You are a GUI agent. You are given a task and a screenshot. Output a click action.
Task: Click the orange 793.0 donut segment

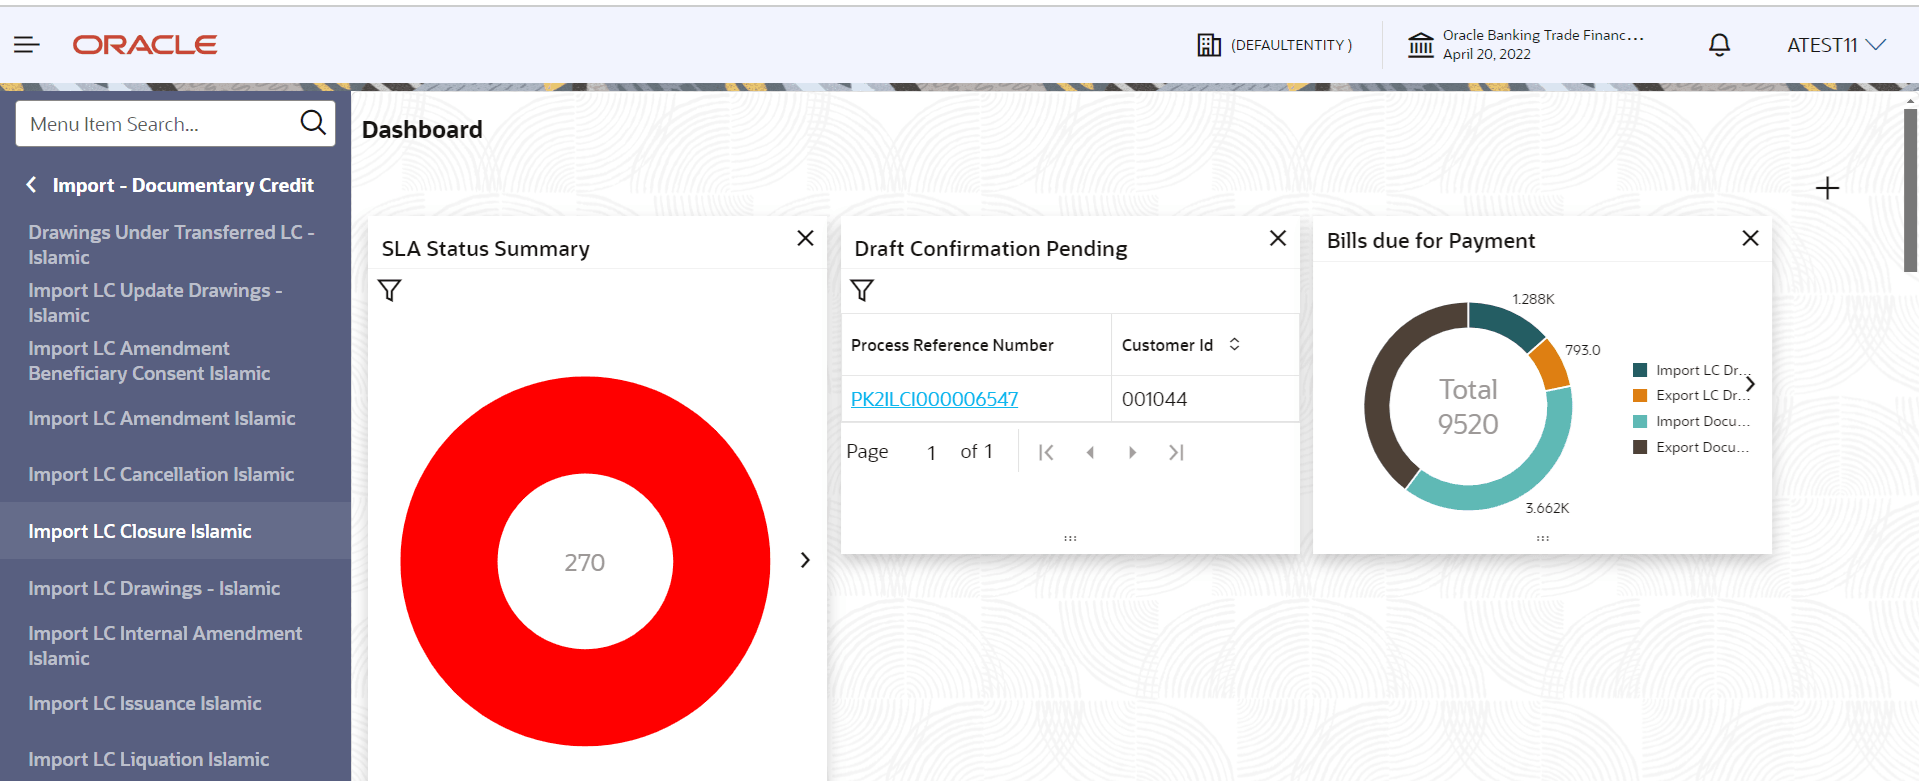(x=1552, y=364)
